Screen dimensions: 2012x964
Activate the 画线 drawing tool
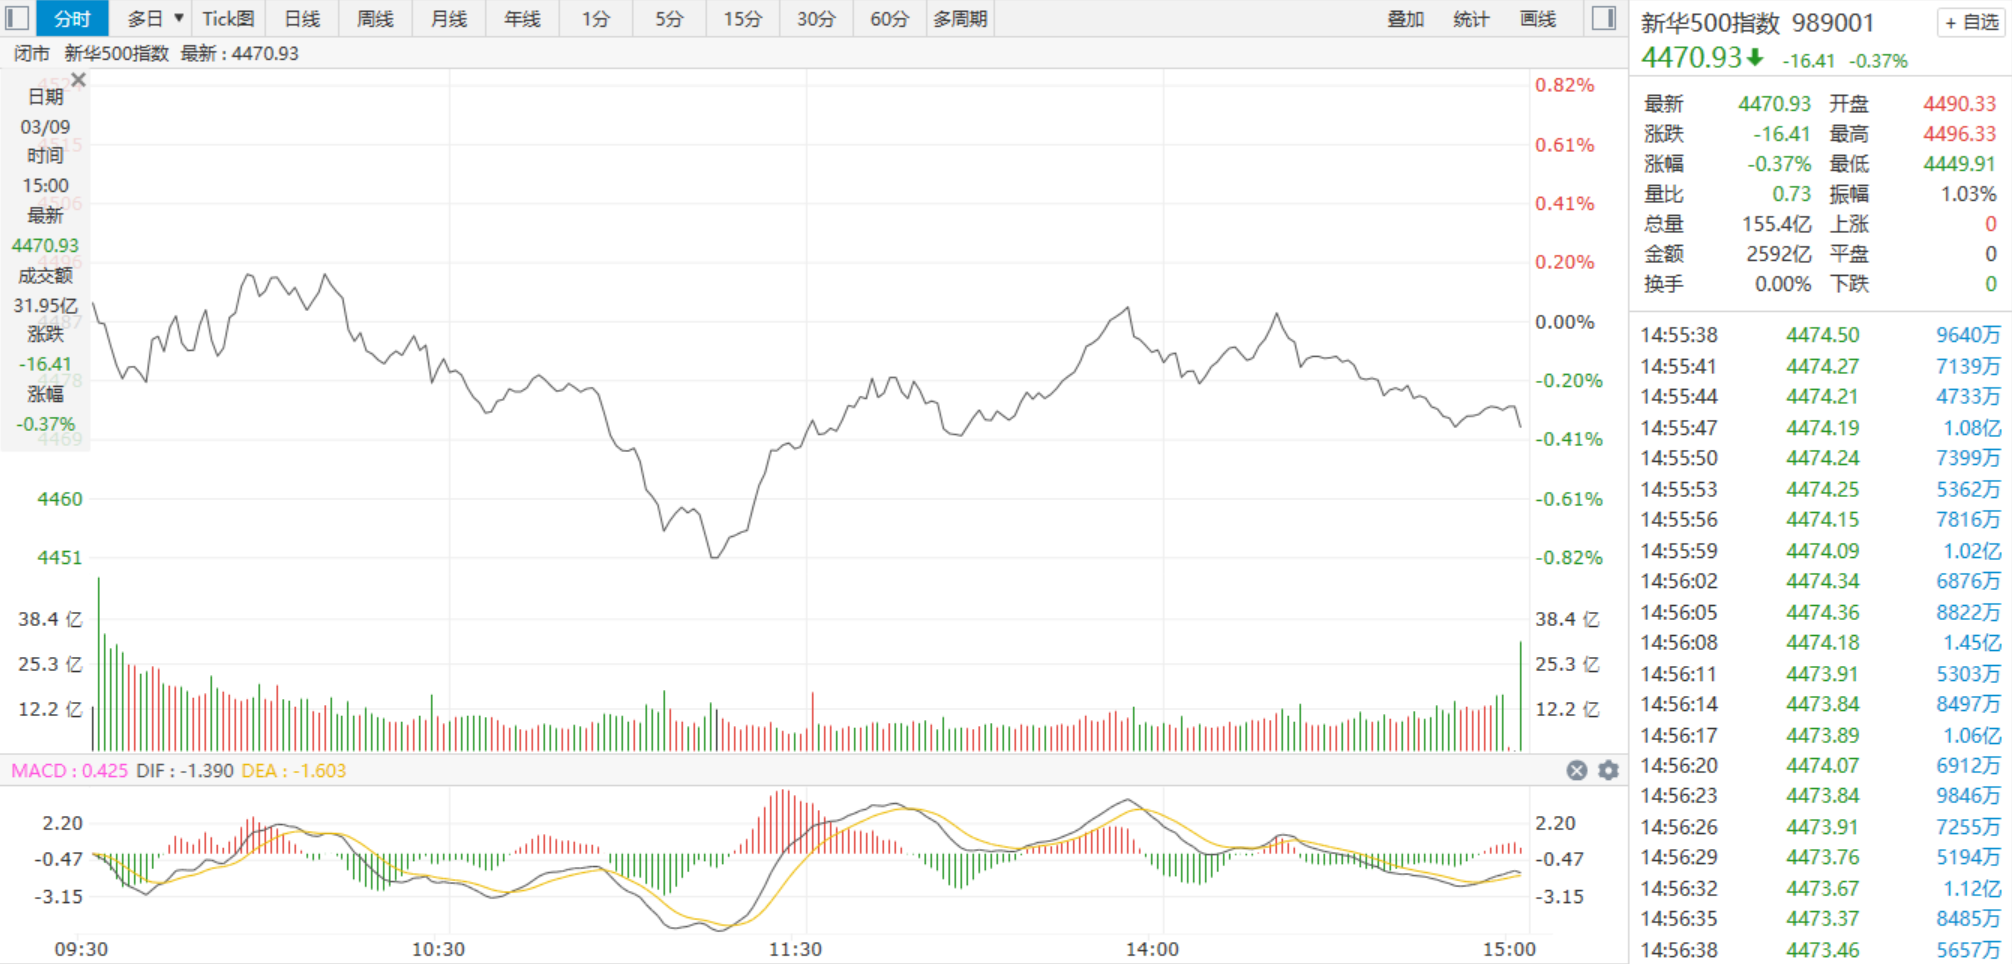tap(1537, 18)
